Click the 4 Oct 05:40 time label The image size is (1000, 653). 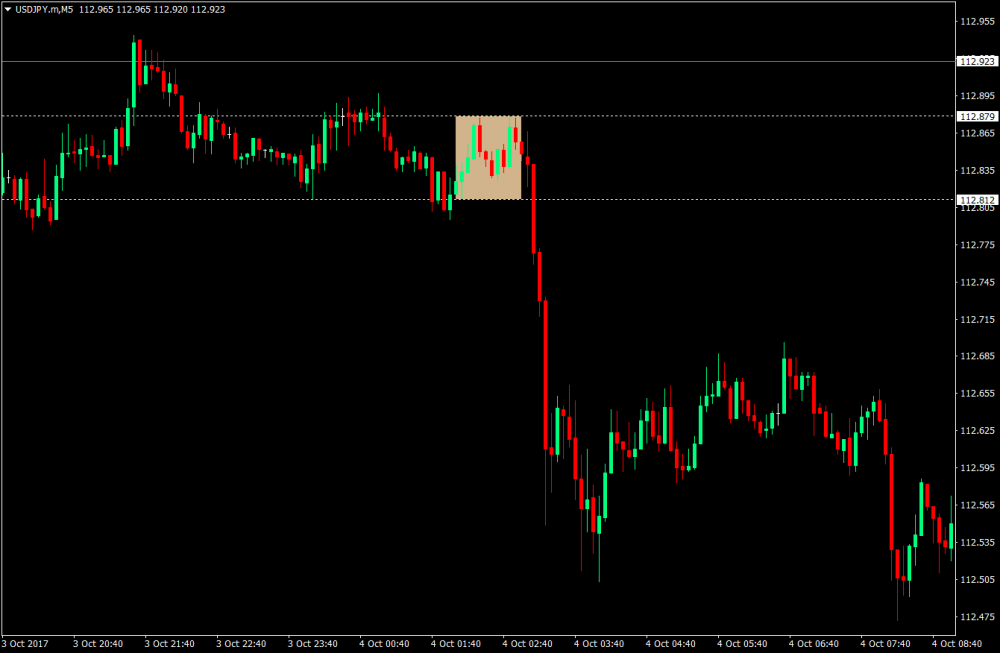tap(741, 643)
